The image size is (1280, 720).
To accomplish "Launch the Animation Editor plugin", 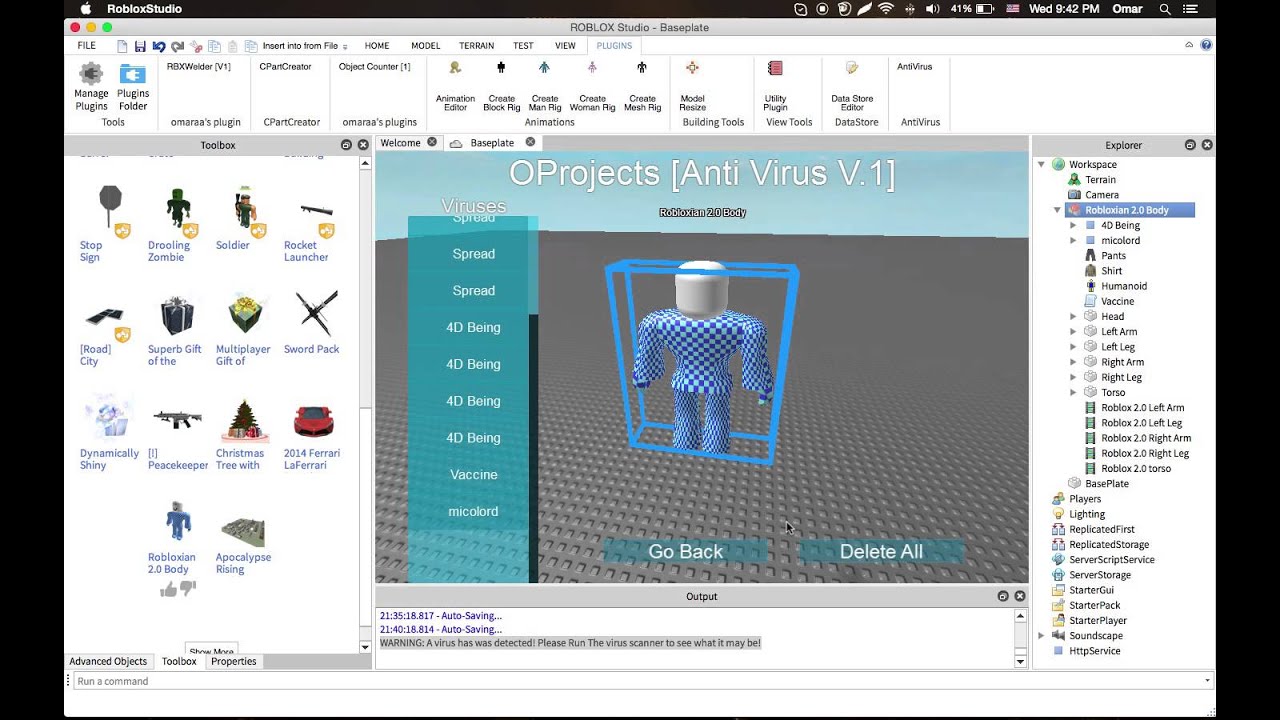I will [455, 86].
